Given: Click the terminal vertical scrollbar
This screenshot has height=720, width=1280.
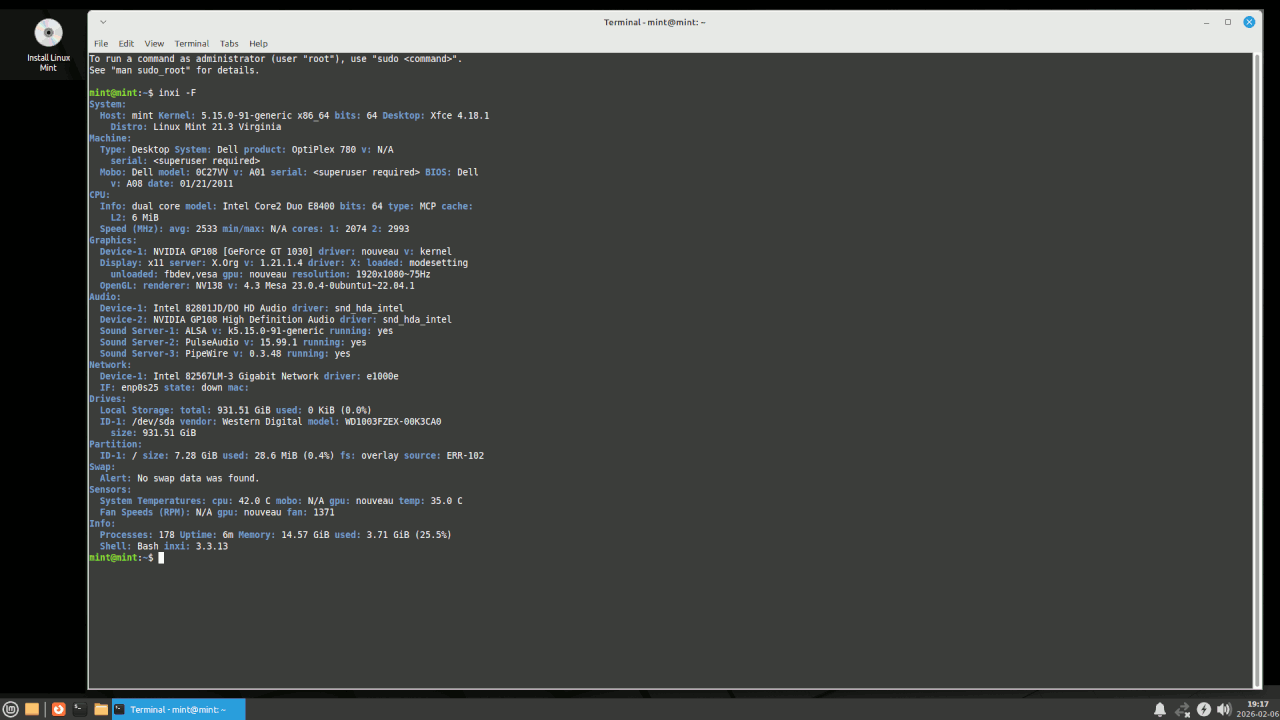Looking at the screenshot, I should coord(1256,370).
